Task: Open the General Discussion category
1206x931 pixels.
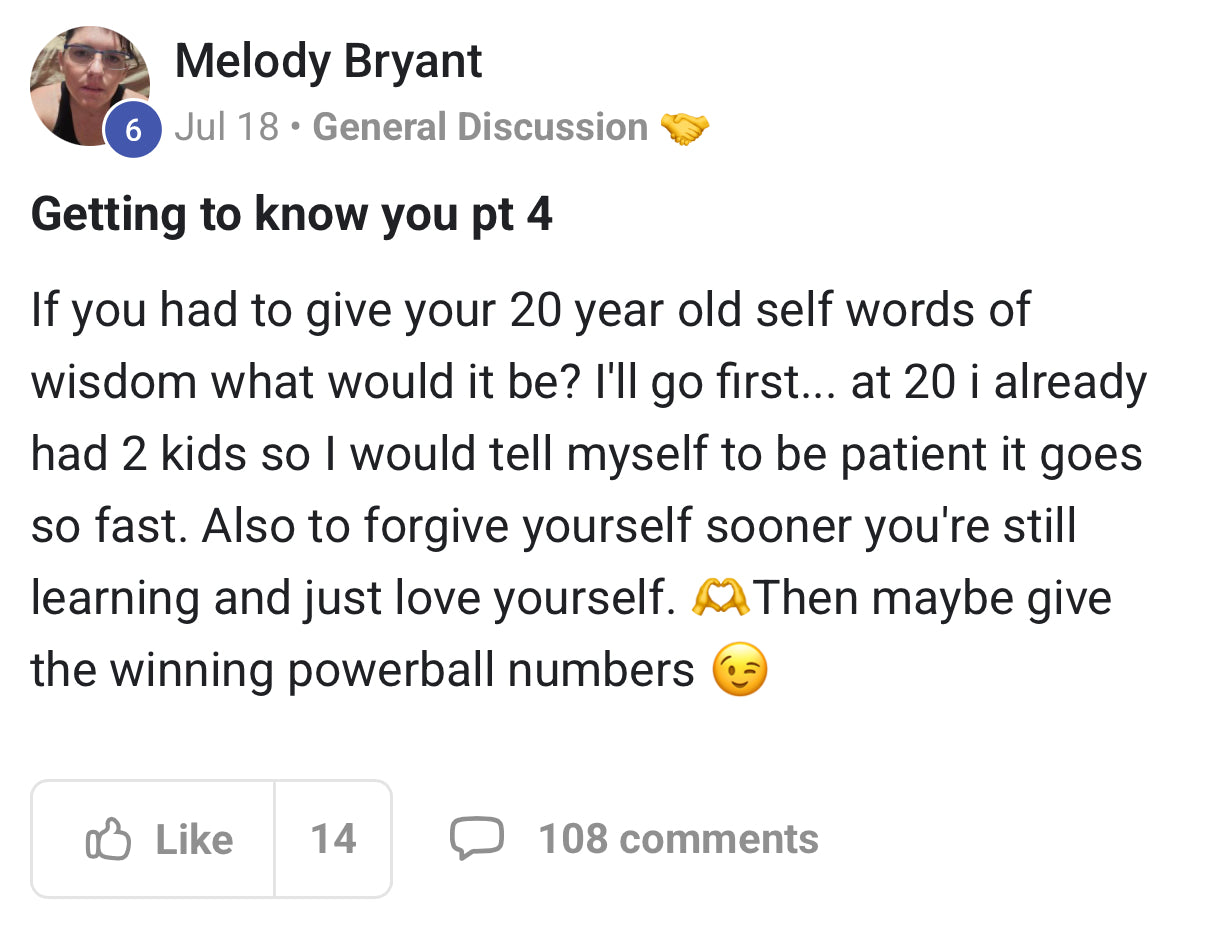Action: pyautogui.click(x=480, y=128)
